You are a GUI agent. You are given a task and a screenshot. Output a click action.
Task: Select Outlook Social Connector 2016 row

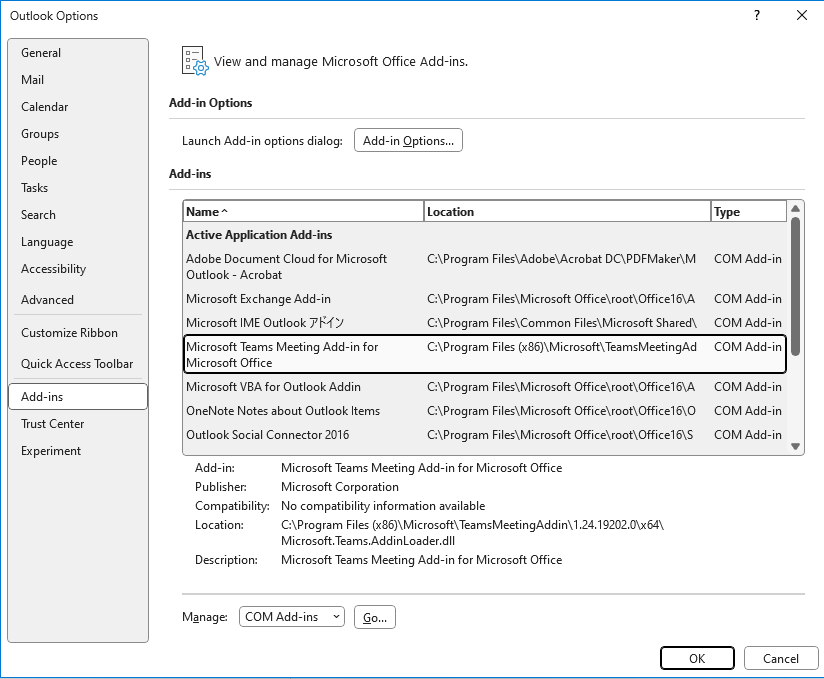point(485,435)
